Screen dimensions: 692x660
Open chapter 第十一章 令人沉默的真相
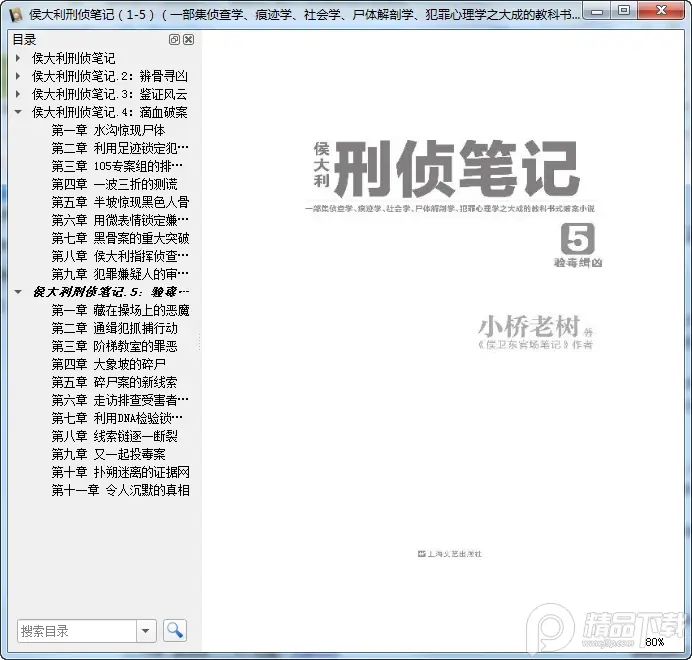click(120, 490)
